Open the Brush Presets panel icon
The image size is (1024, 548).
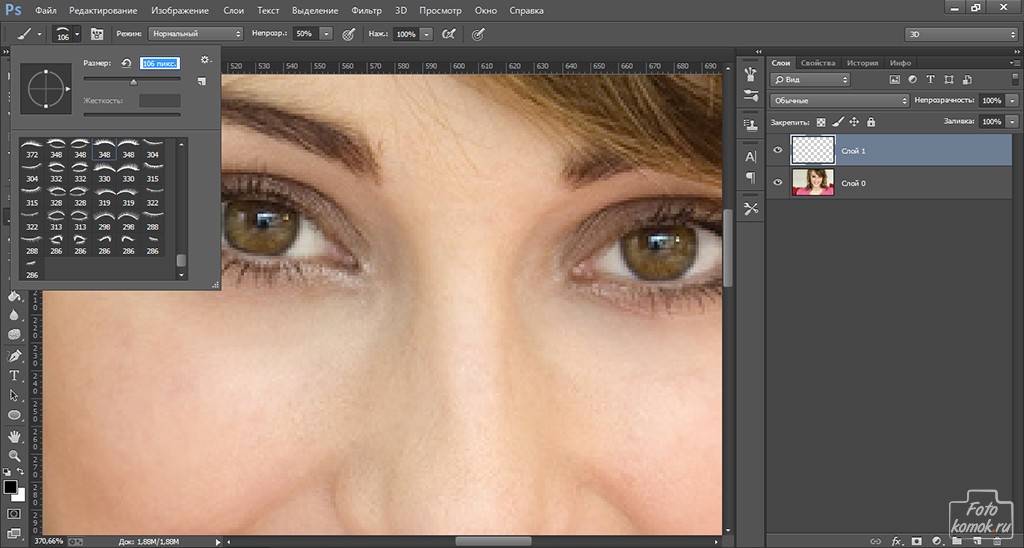(750, 74)
